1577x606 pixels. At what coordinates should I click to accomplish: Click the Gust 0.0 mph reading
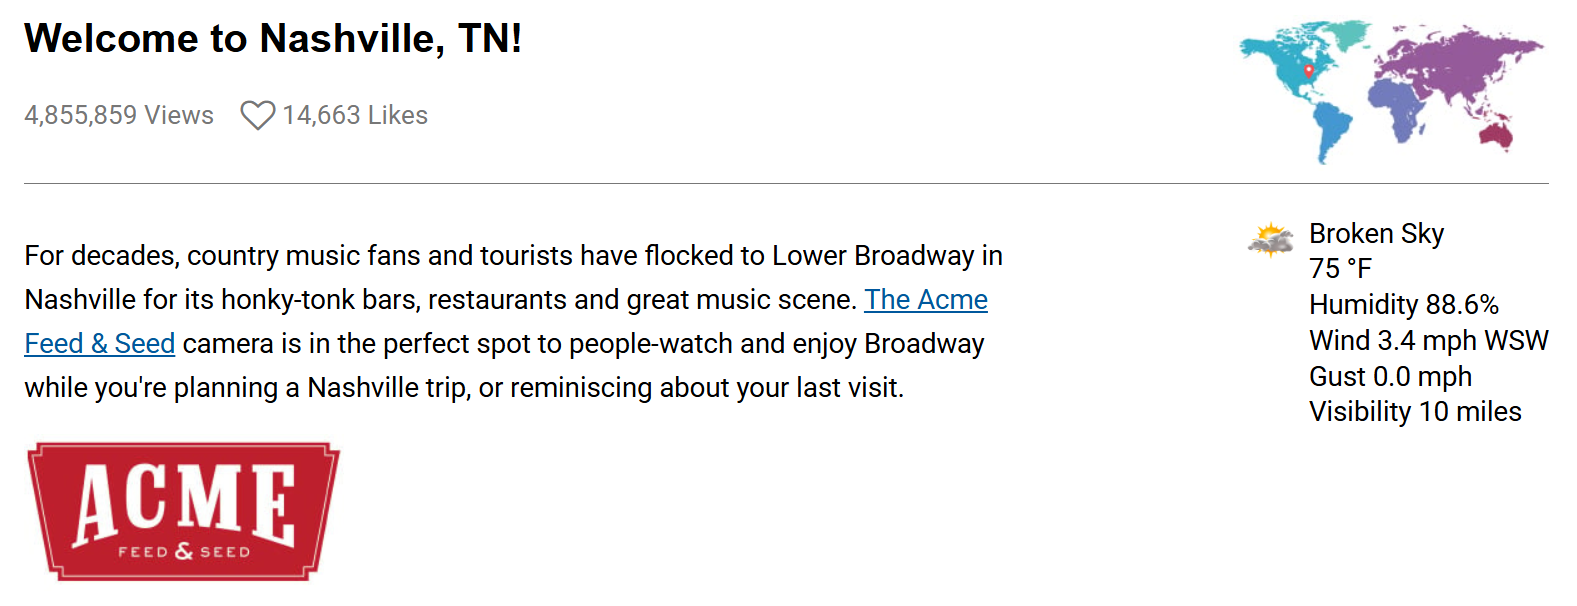1390,377
